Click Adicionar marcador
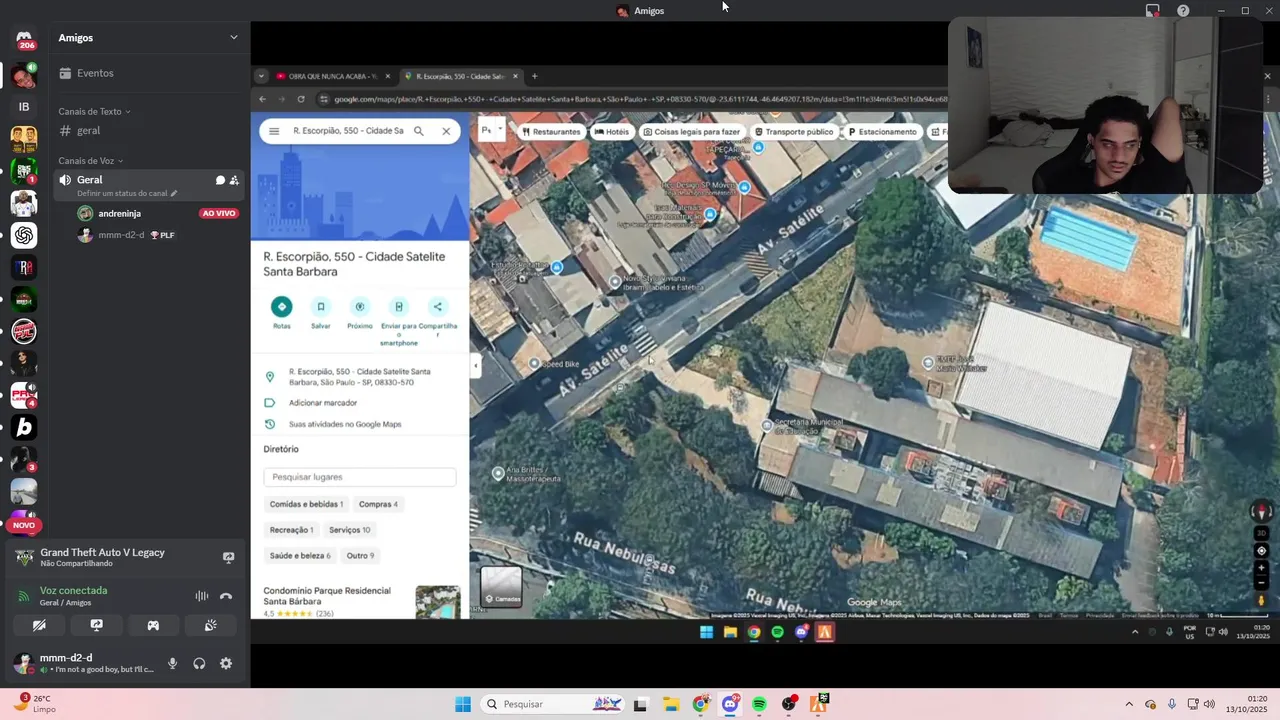The width and height of the screenshot is (1280, 720). pyautogui.click(x=323, y=403)
